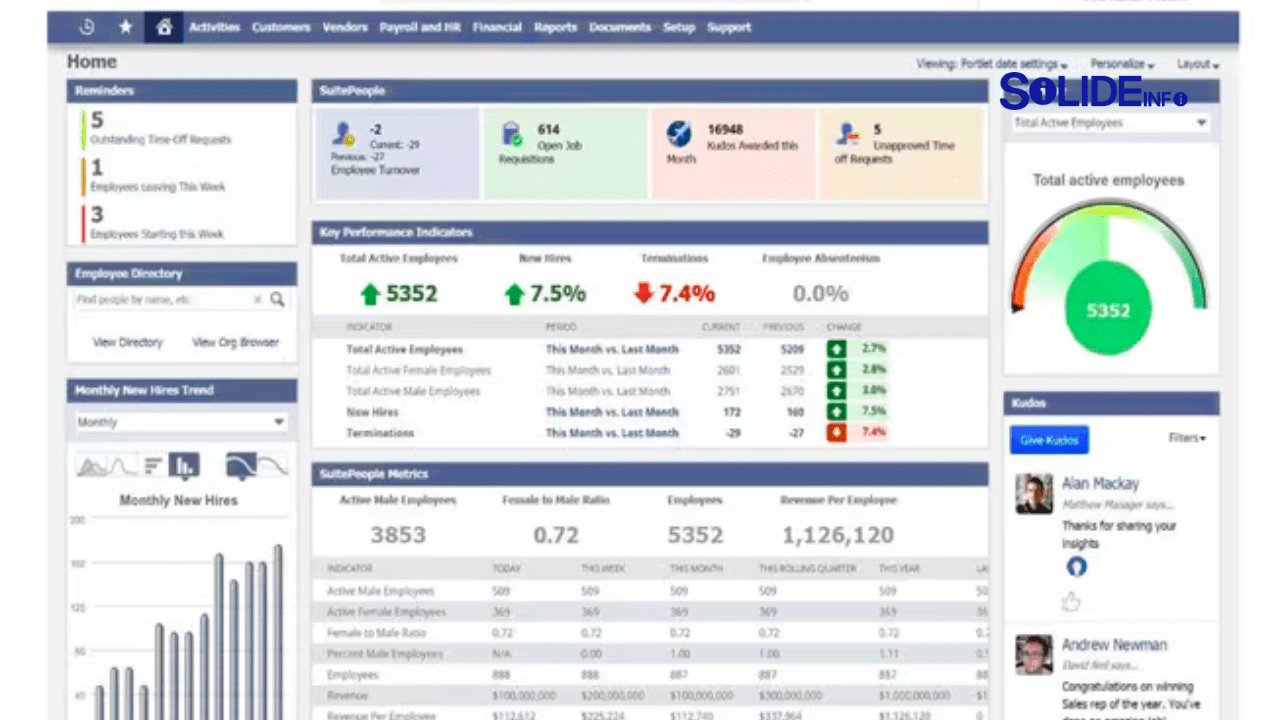Go to Home via house icon
Image resolution: width=1280 pixels, height=720 pixels.
pos(164,27)
